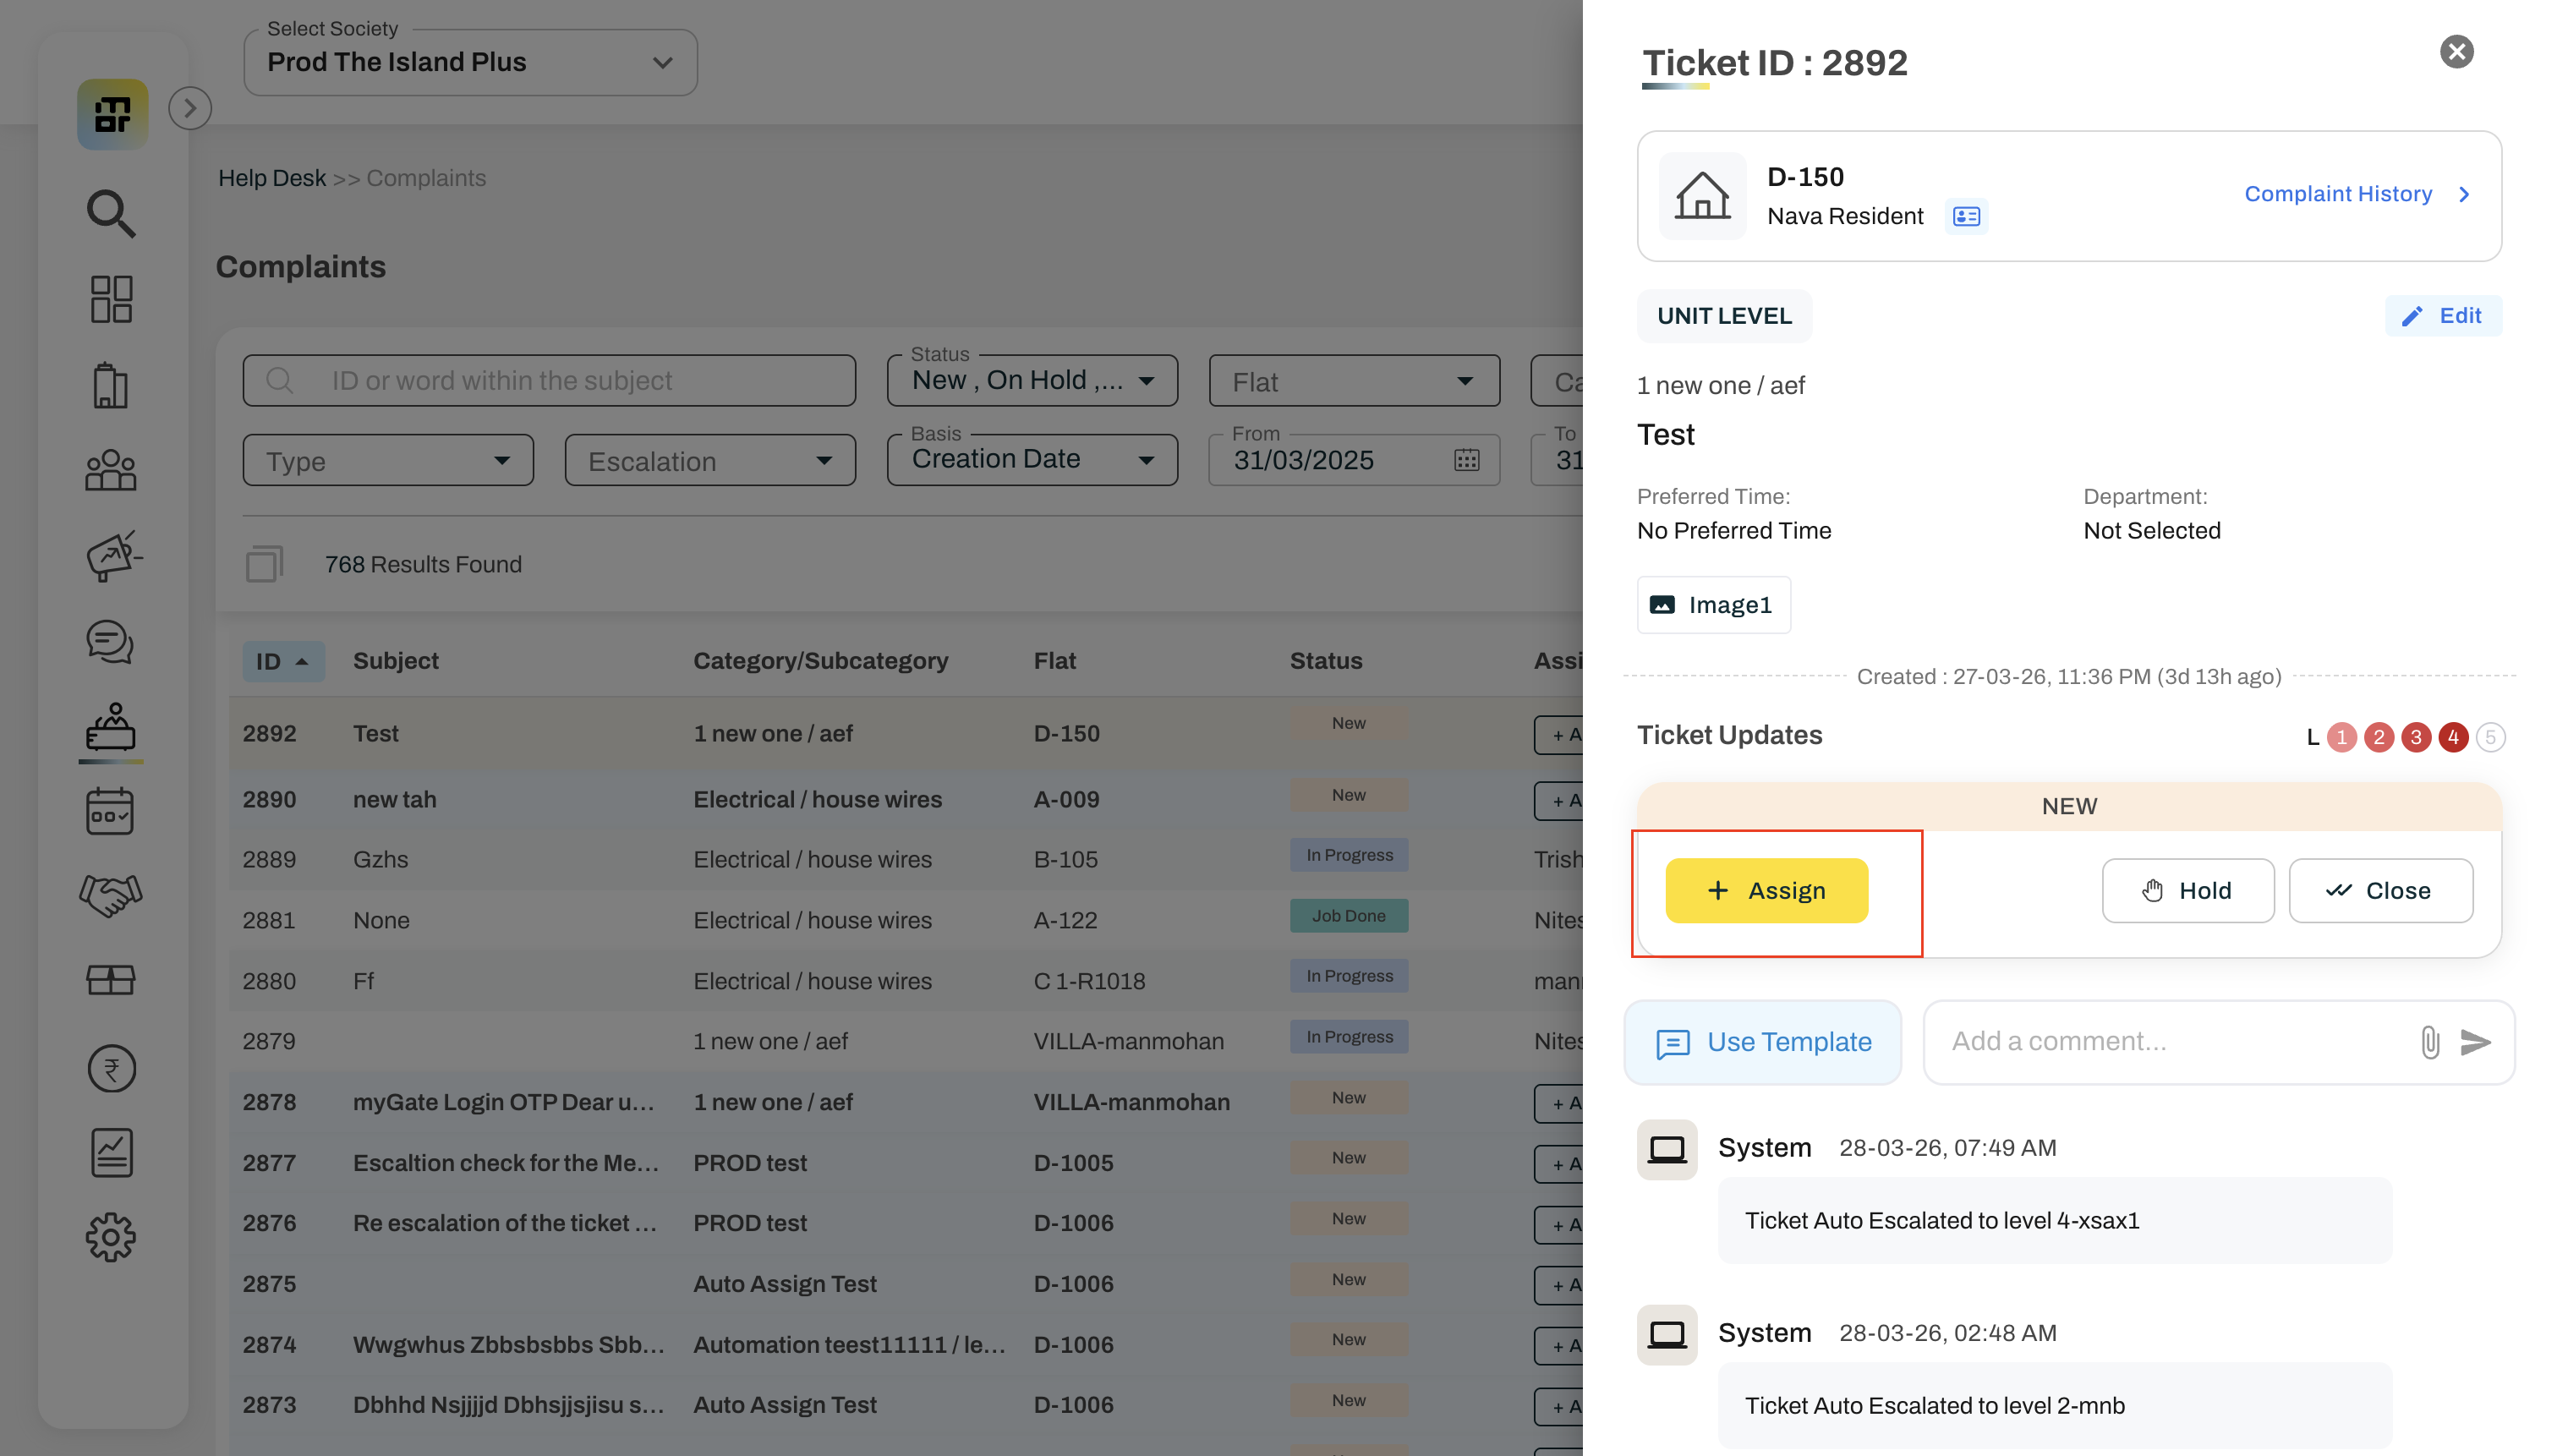Click the UNIT LEVEL tag
Viewport: 2557px width, 1456px height.
point(1724,316)
